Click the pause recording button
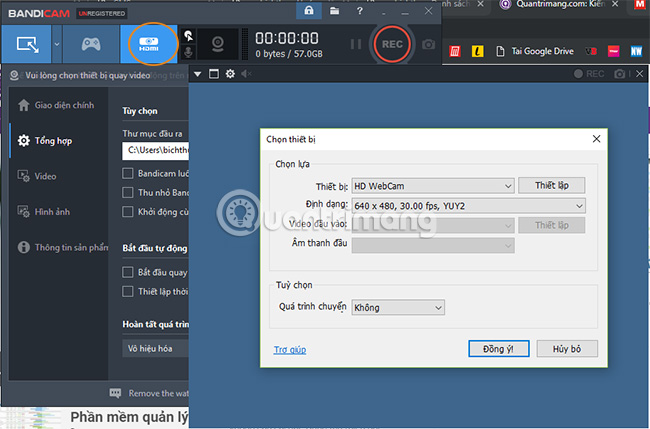 pos(356,44)
